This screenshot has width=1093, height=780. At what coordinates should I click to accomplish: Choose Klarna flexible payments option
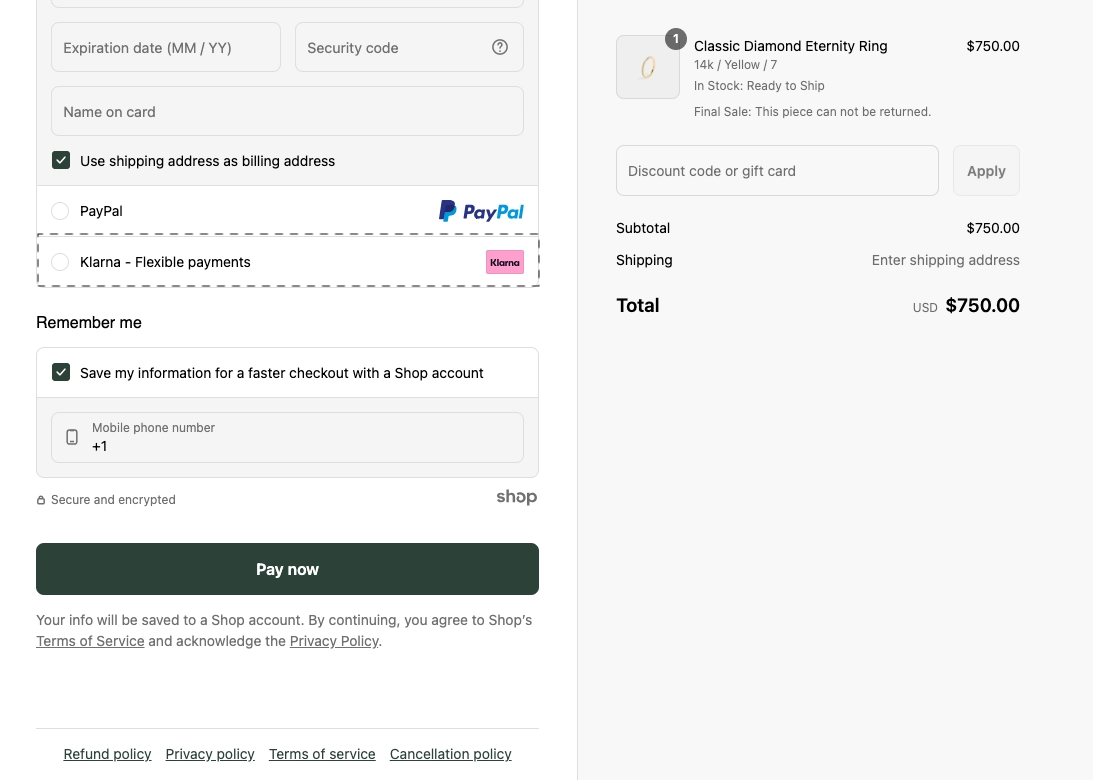60,262
